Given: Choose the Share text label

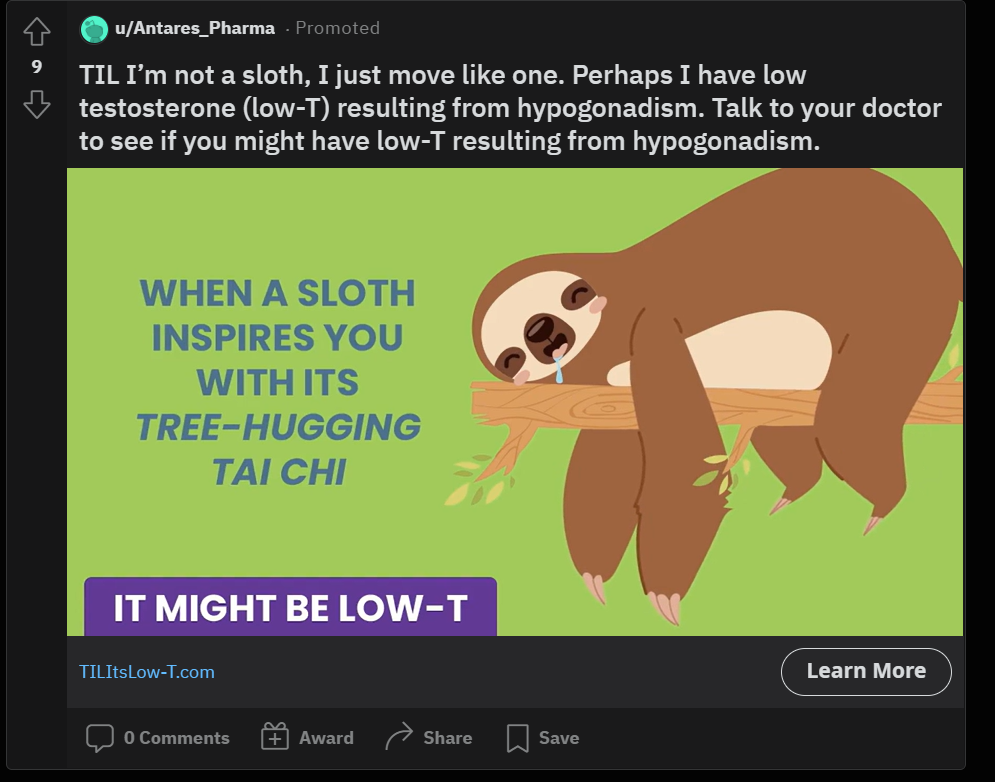Looking at the screenshot, I should coord(447,738).
